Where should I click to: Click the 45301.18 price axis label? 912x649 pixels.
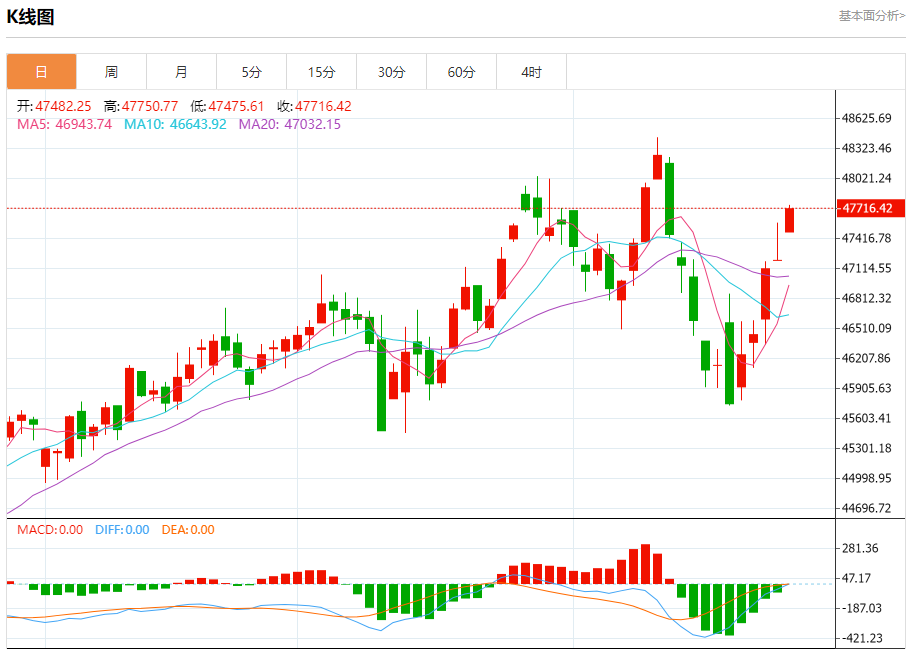[x=867, y=448]
